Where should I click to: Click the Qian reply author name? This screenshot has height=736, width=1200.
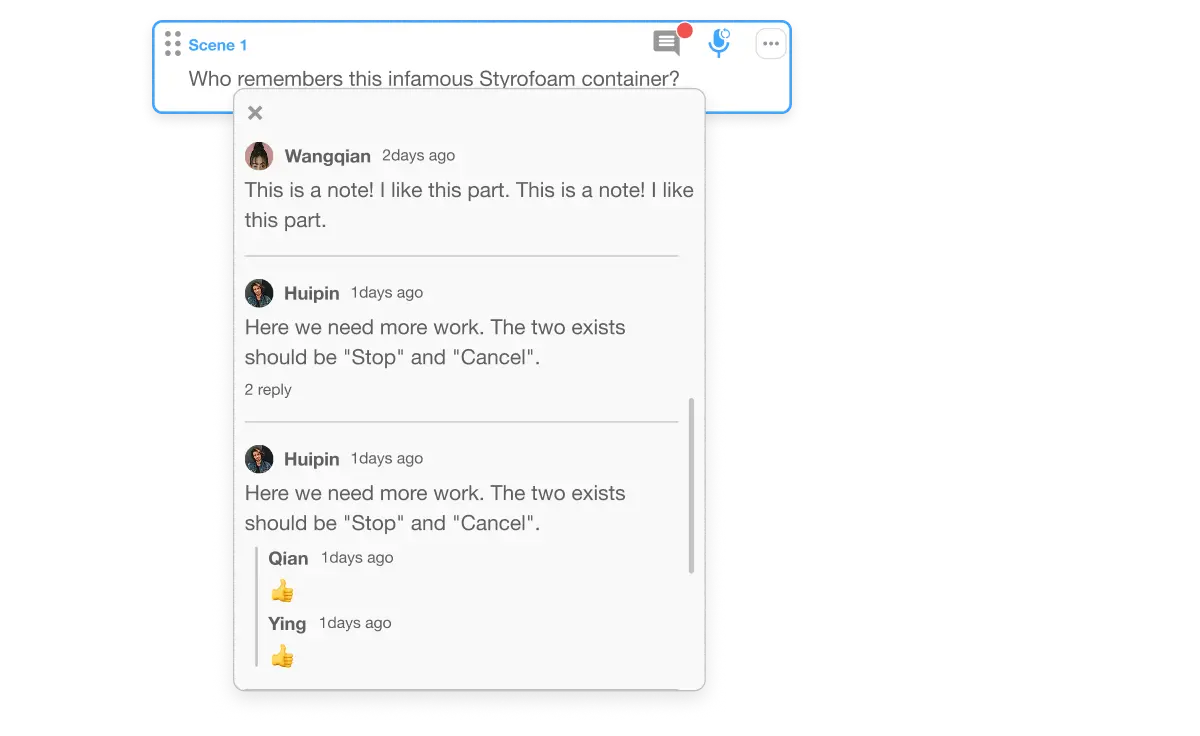(288, 558)
